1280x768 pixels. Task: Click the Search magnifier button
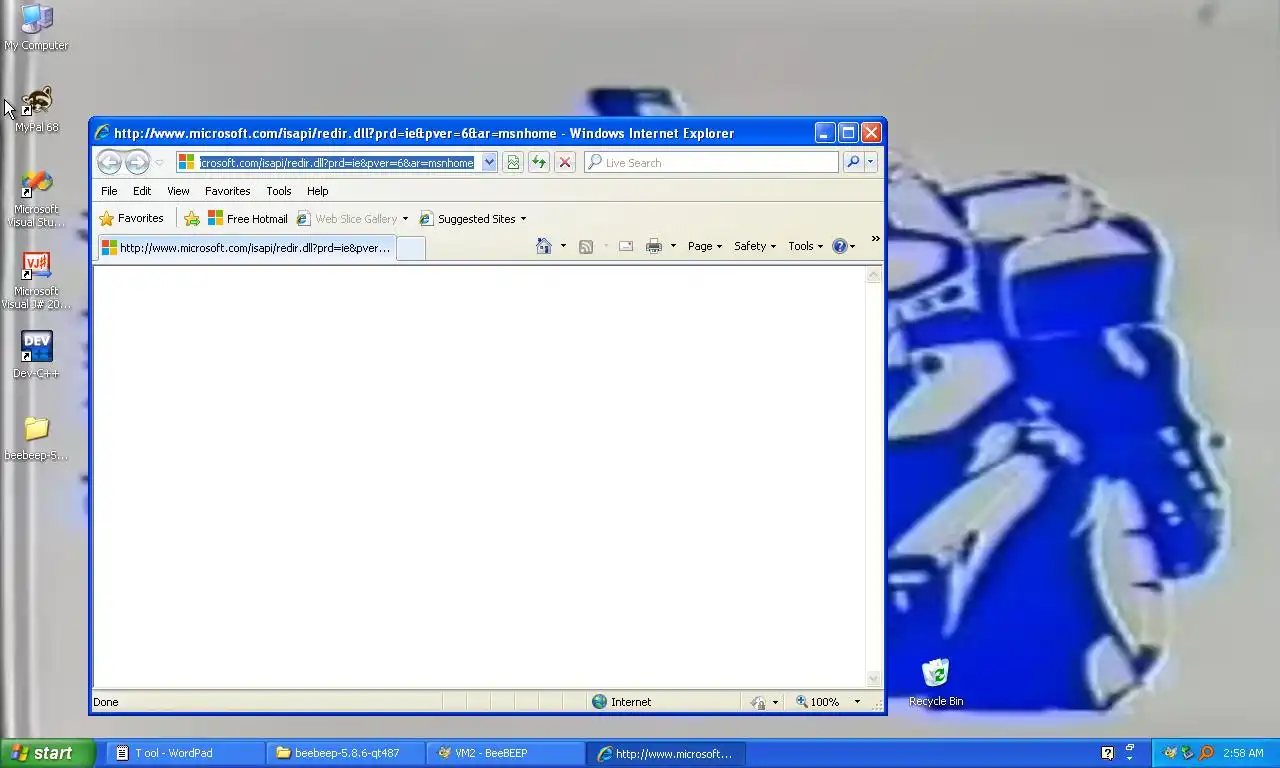[853, 162]
